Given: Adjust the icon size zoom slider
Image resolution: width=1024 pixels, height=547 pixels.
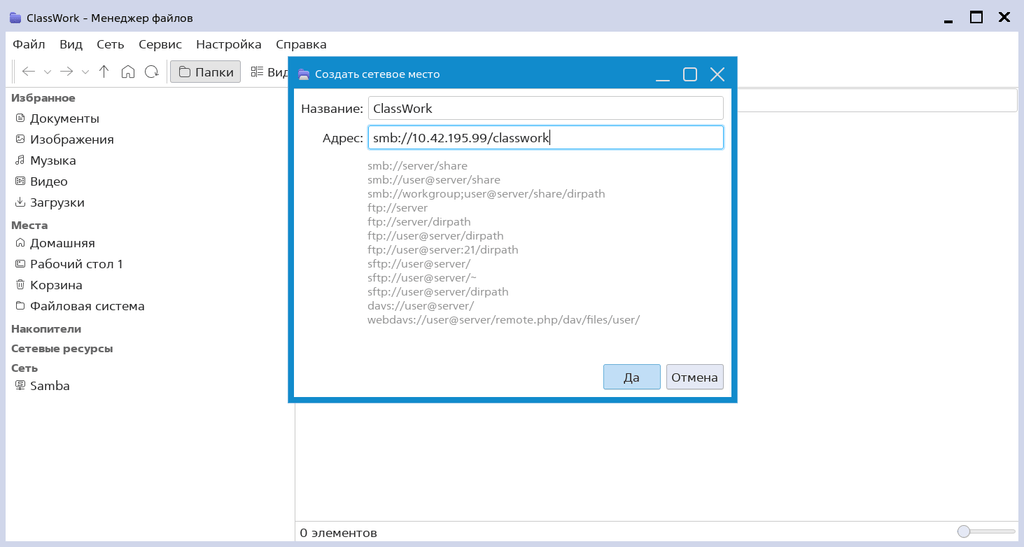Looking at the screenshot, I should 987,532.
